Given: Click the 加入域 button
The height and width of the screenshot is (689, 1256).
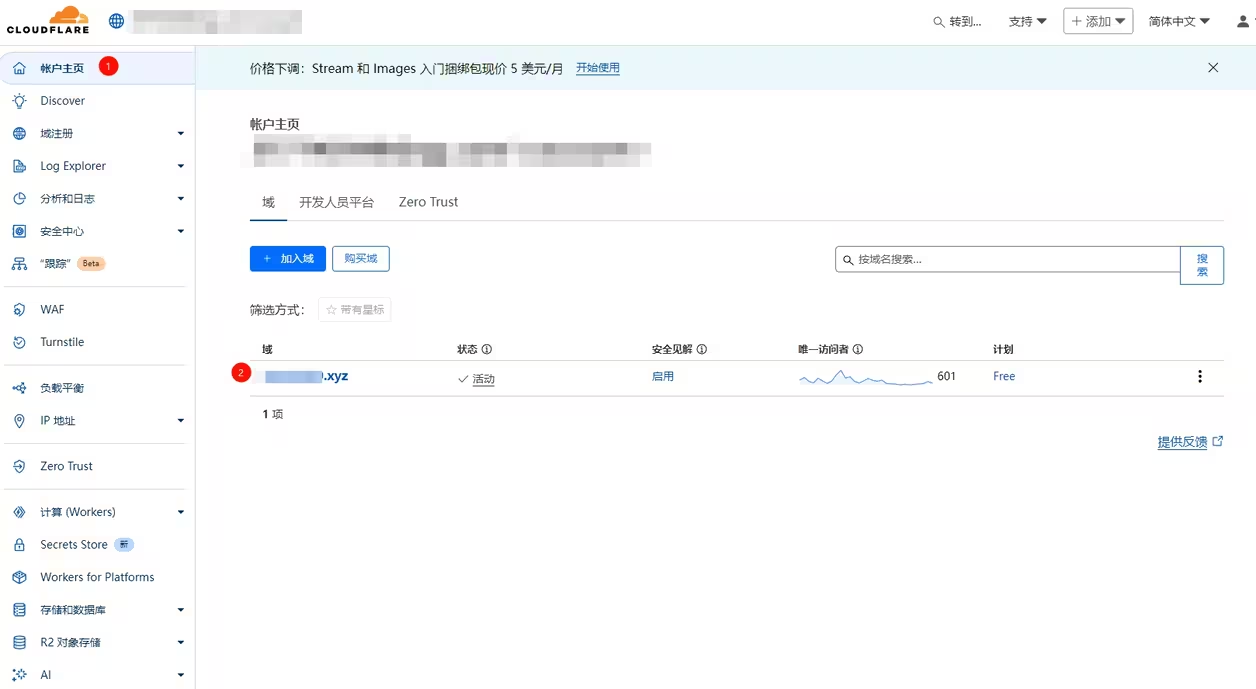Looking at the screenshot, I should pyautogui.click(x=287, y=259).
